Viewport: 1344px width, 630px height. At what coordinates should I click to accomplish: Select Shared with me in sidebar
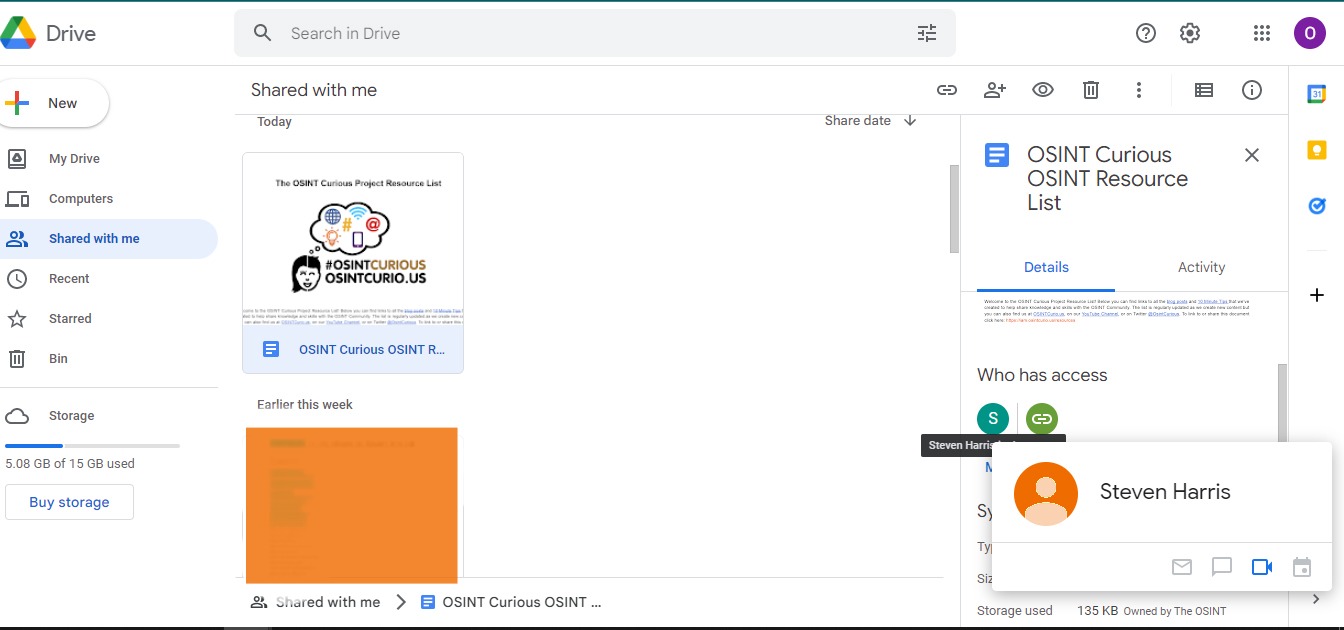click(x=108, y=239)
